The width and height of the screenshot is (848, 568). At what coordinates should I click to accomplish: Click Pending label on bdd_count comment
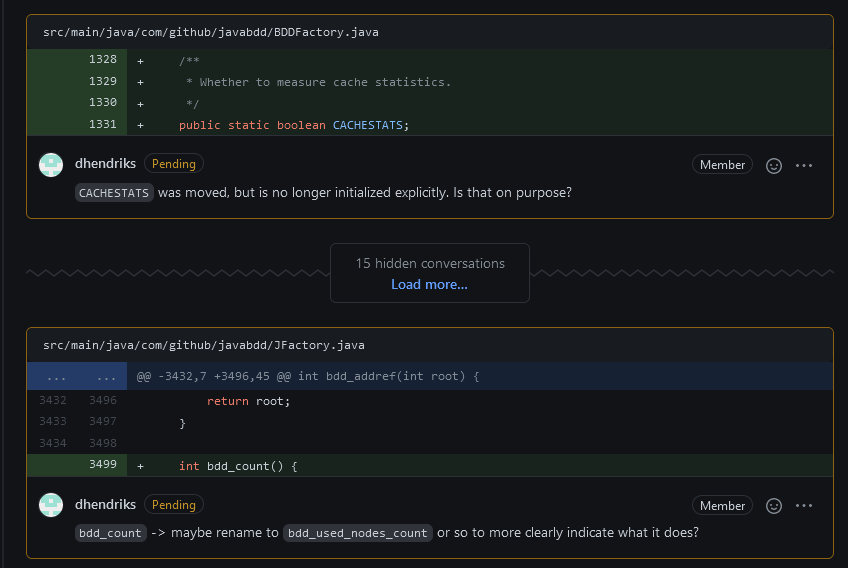tap(174, 504)
